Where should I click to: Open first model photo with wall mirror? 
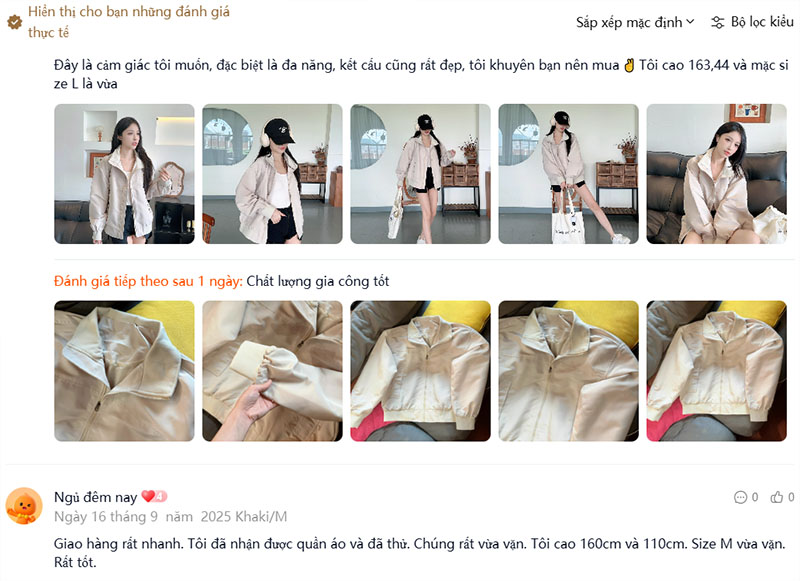(x=124, y=174)
